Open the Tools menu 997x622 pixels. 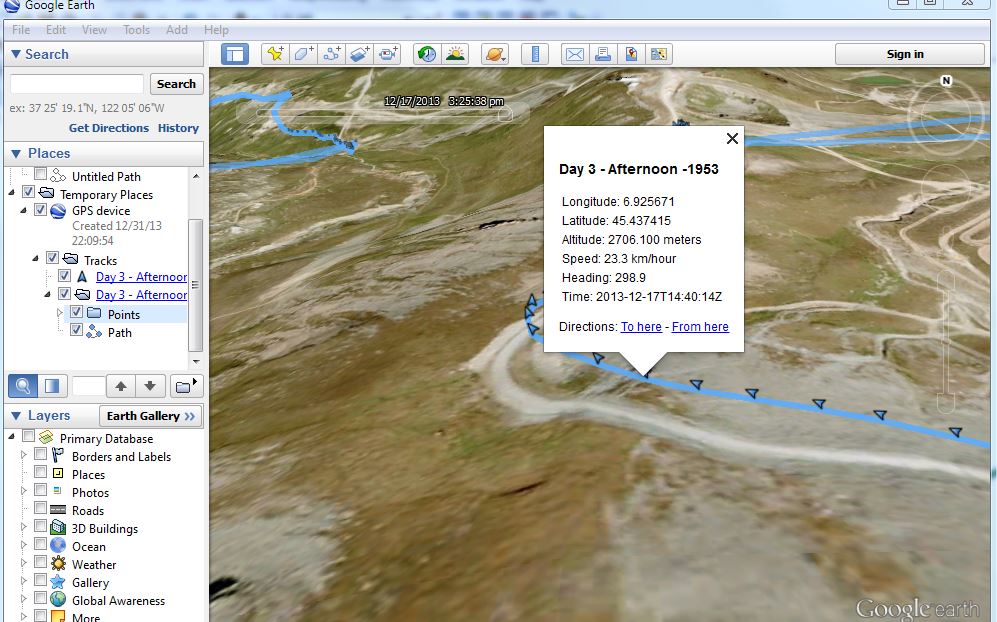tap(136, 30)
